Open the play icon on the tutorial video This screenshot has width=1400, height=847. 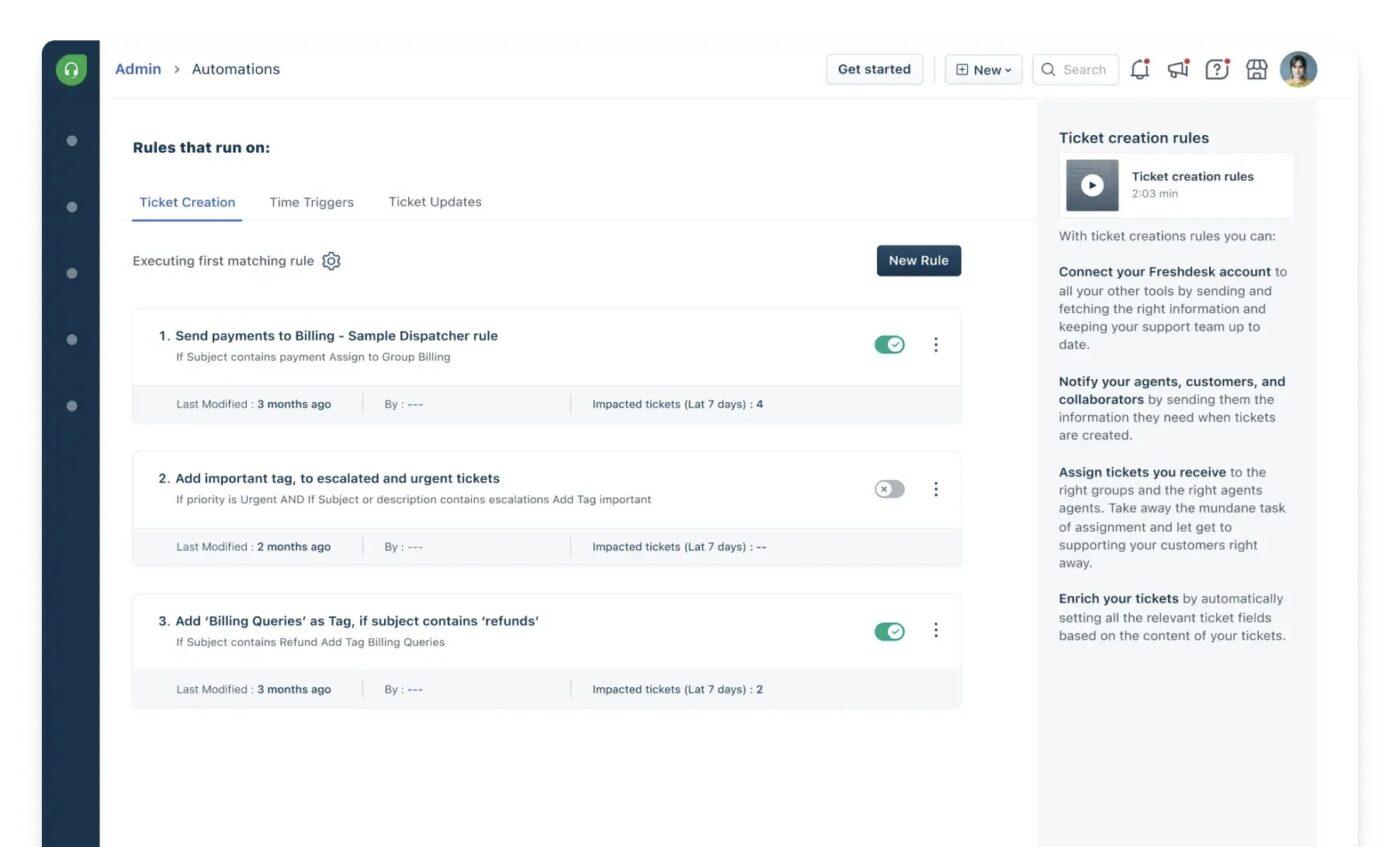pos(1091,184)
